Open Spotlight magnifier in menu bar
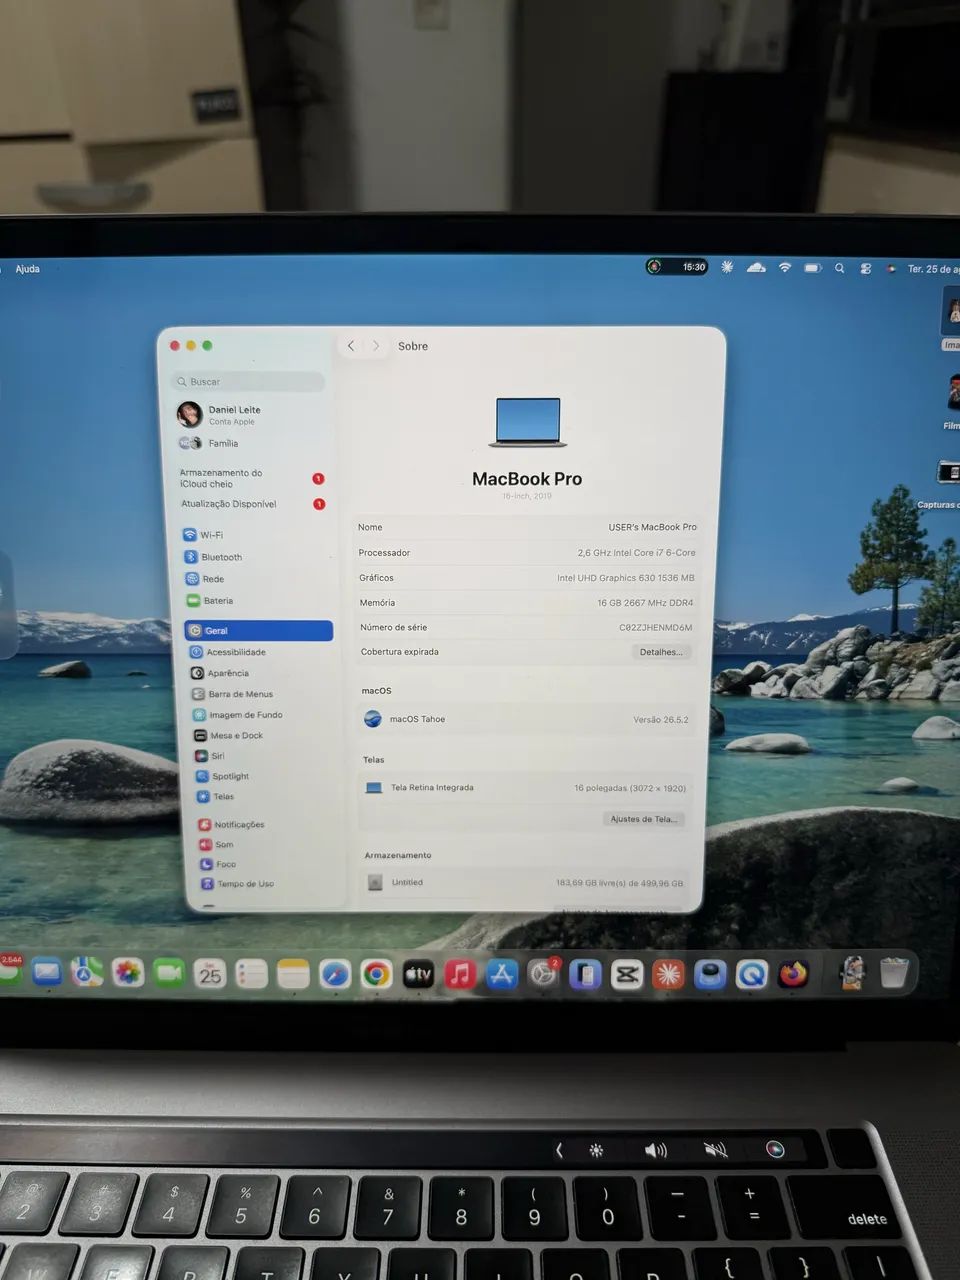 click(840, 268)
